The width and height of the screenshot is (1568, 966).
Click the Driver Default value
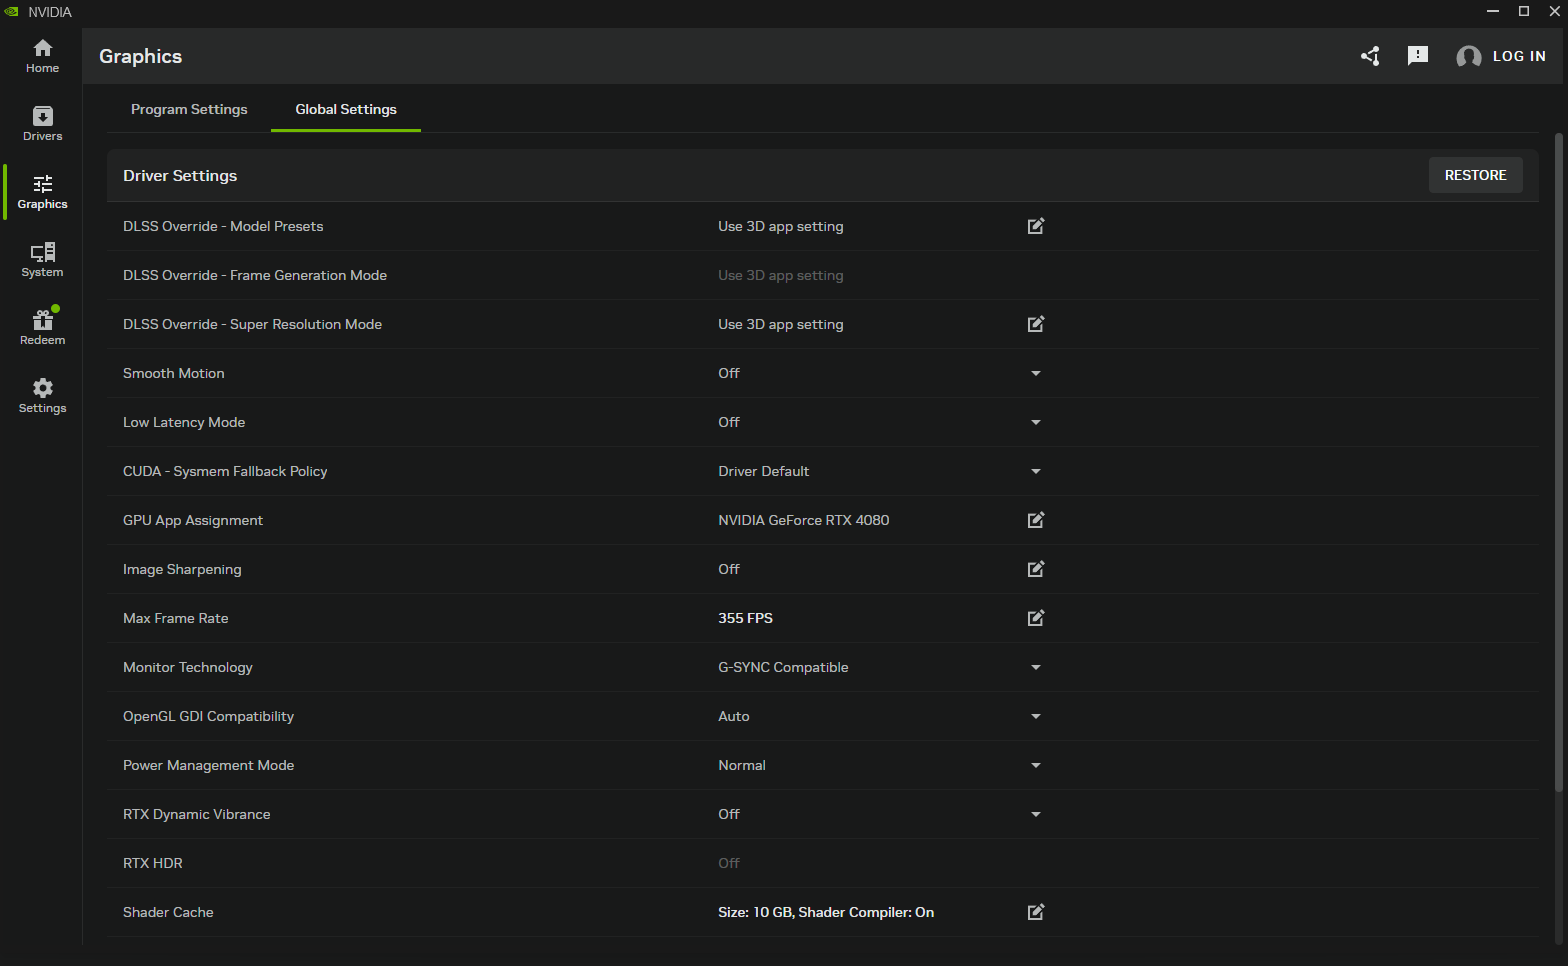[x=763, y=471]
